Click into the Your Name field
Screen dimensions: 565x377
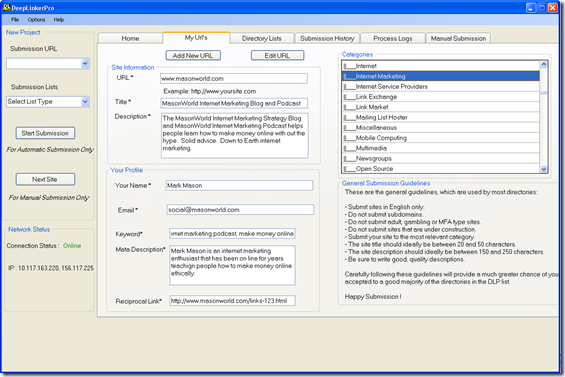click(239, 186)
